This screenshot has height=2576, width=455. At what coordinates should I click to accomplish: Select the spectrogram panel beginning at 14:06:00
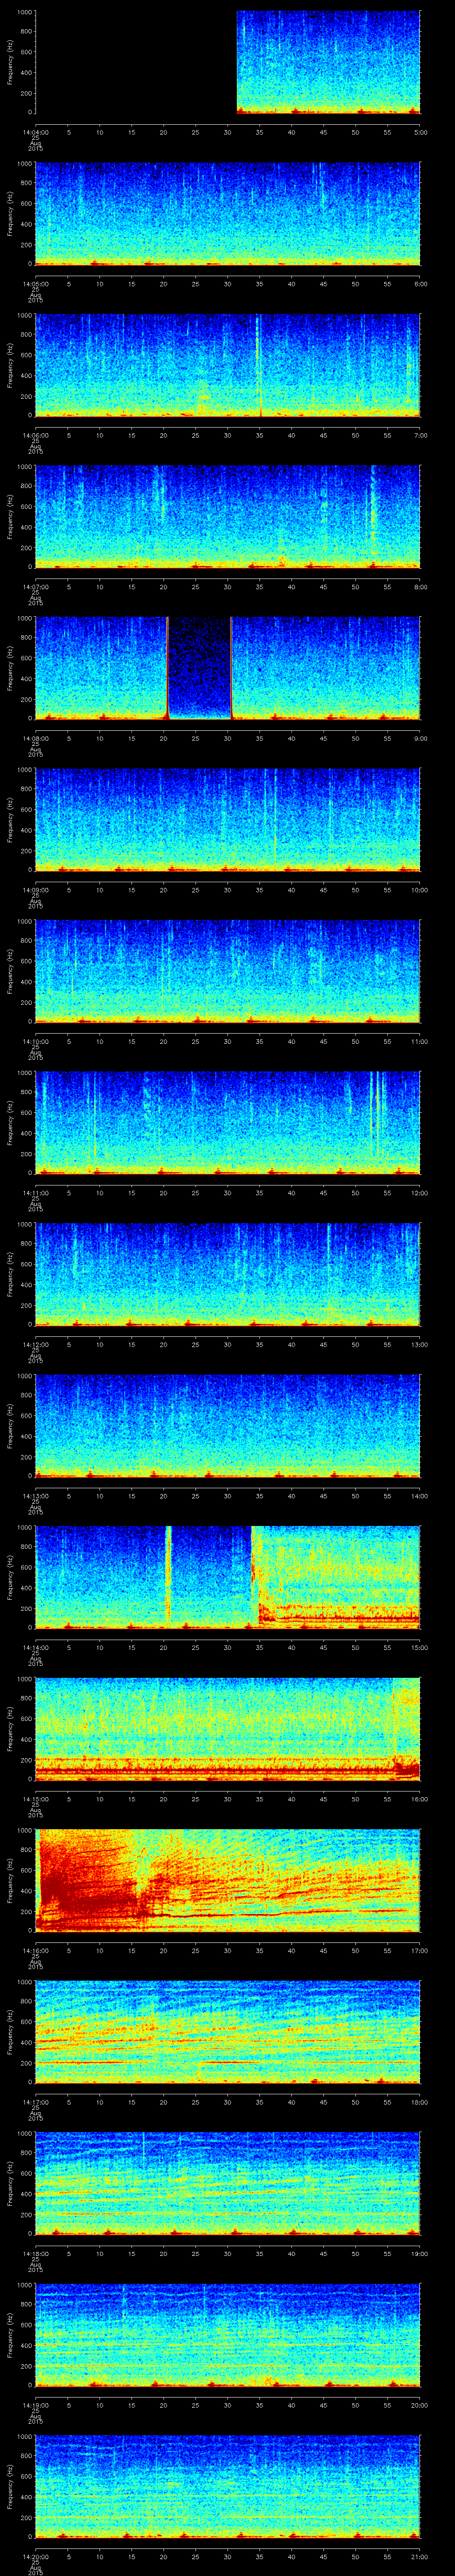(228, 365)
